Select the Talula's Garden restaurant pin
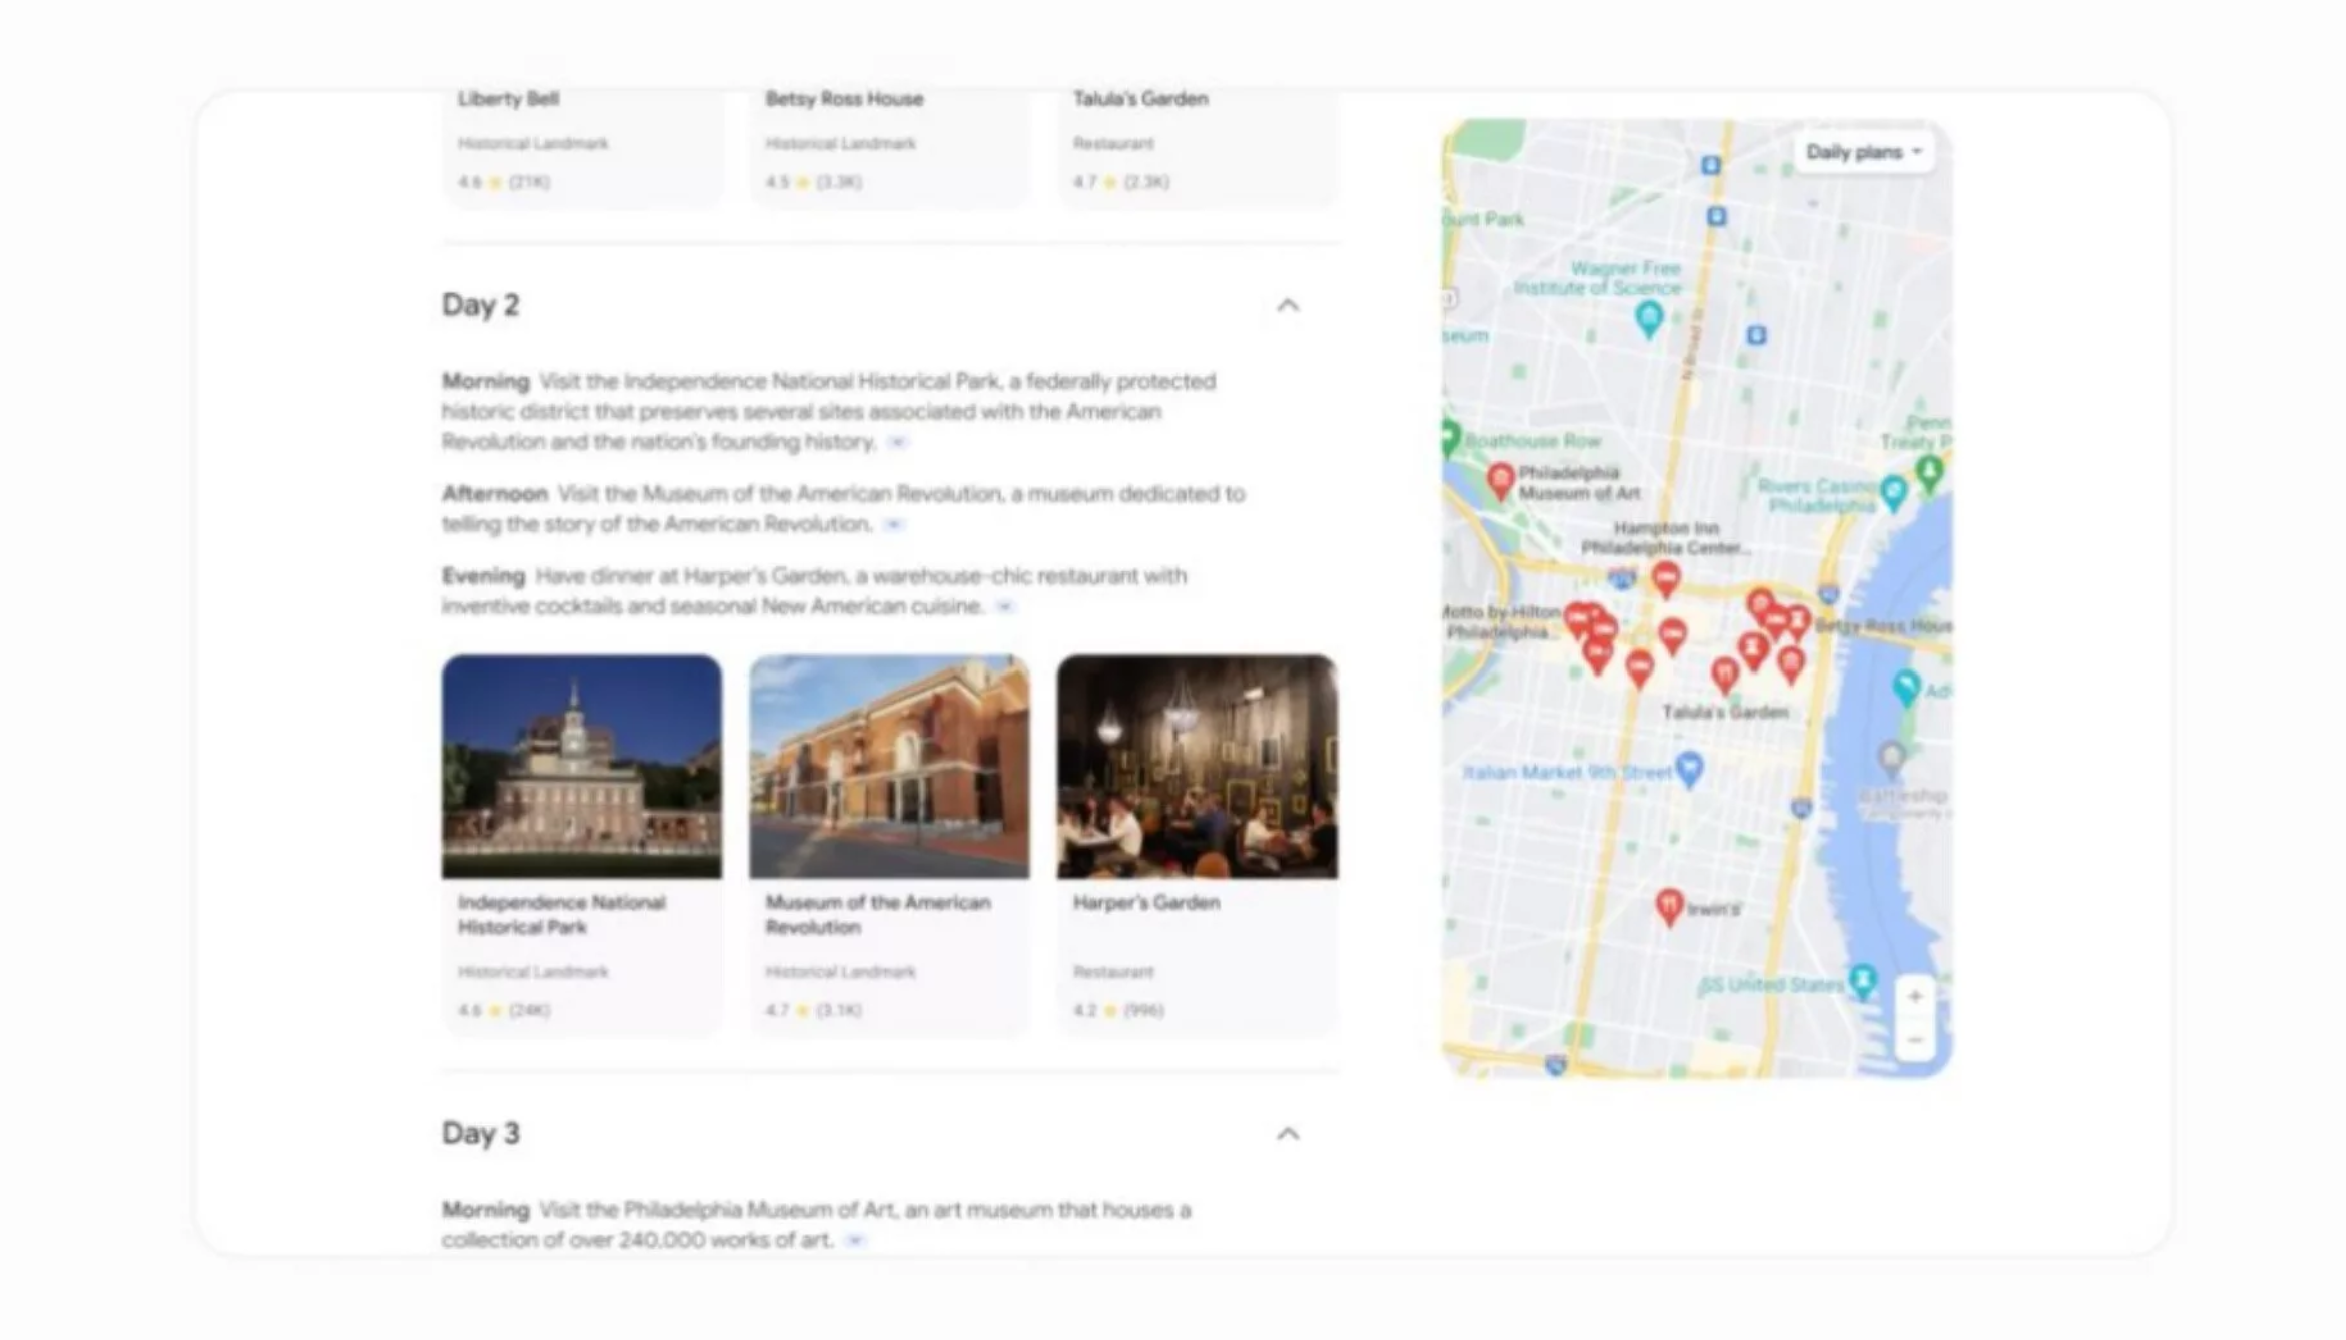2346x1340 pixels. (x=1725, y=675)
